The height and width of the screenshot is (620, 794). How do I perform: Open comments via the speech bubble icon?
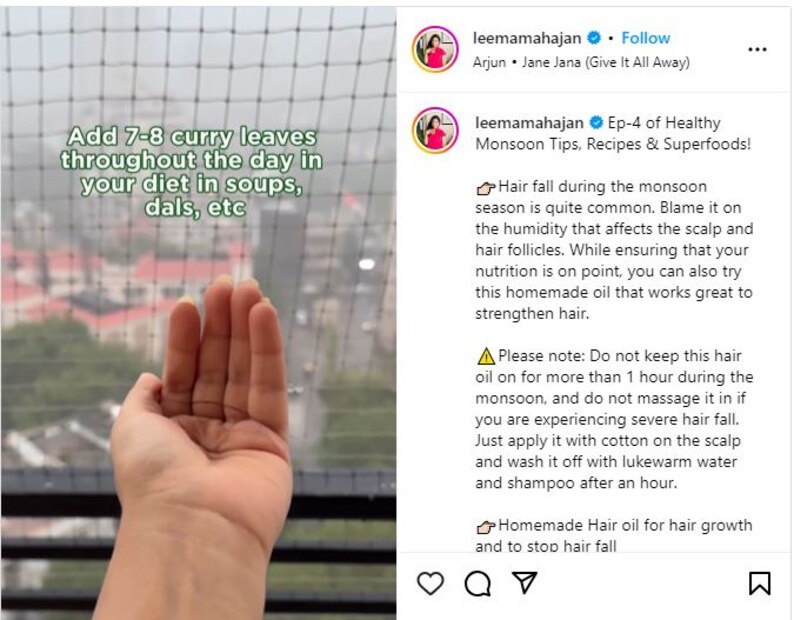[478, 584]
